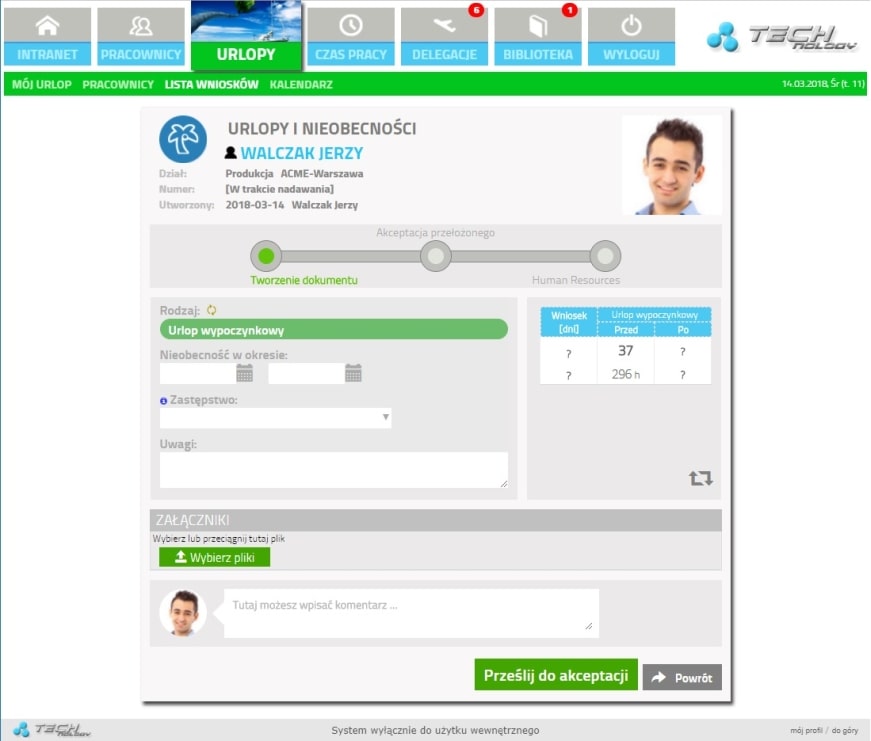Image resolution: width=871 pixels, height=741 pixels.
Task: Click Prześlij do akceptacji button
Action: pos(555,675)
